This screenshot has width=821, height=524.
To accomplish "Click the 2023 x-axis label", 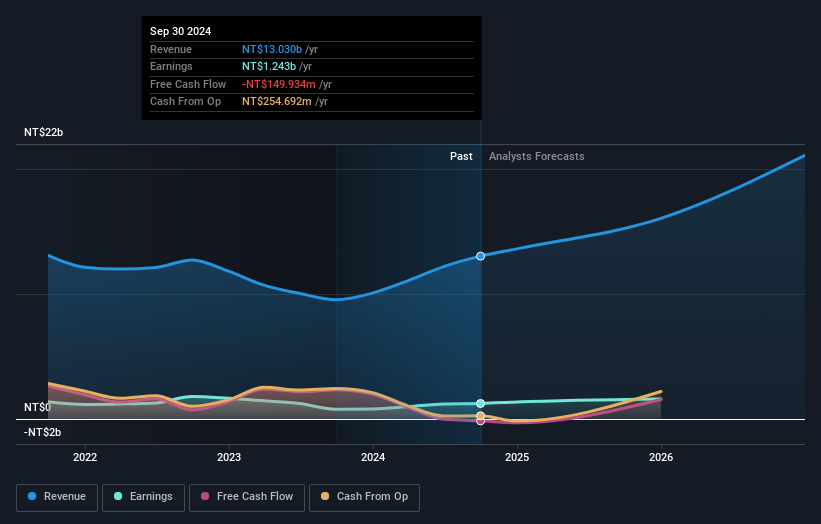I will click(229, 457).
